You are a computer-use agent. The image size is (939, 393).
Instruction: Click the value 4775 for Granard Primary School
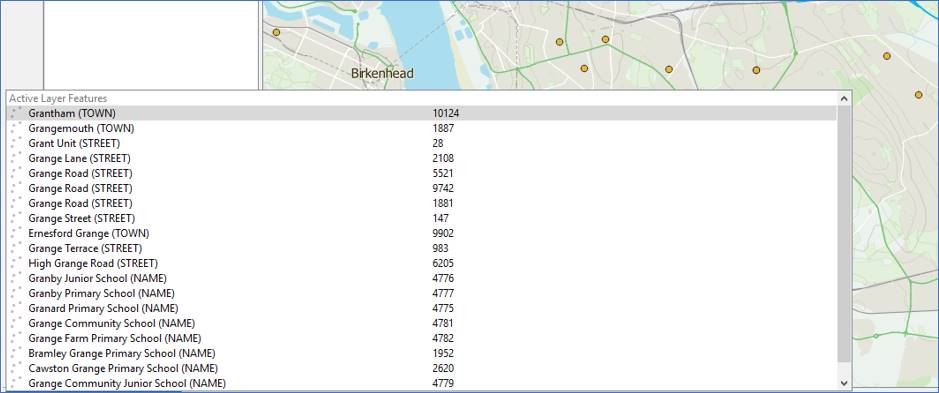click(x=443, y=308)
